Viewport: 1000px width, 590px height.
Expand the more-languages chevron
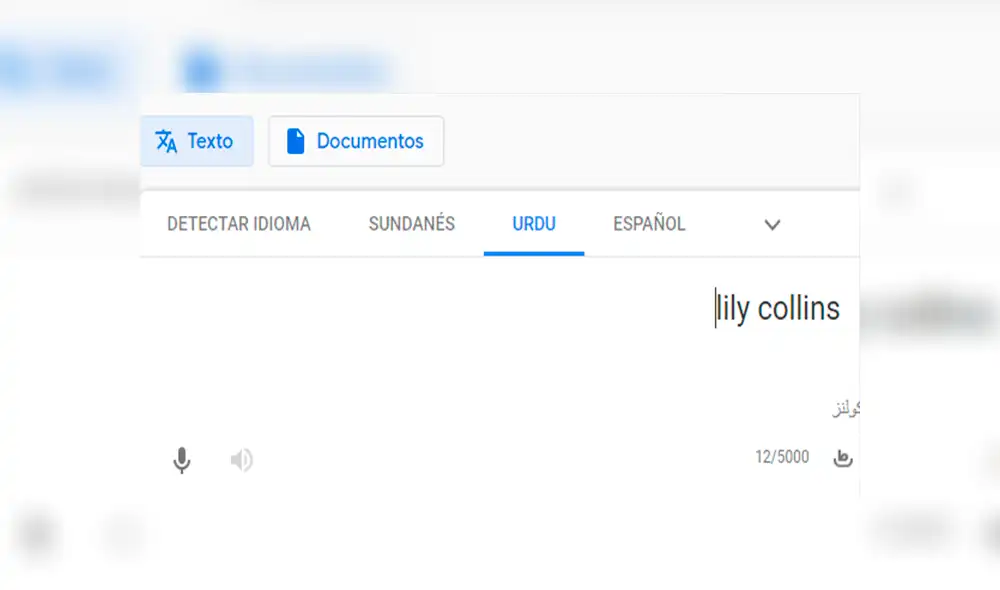(772, 225)
